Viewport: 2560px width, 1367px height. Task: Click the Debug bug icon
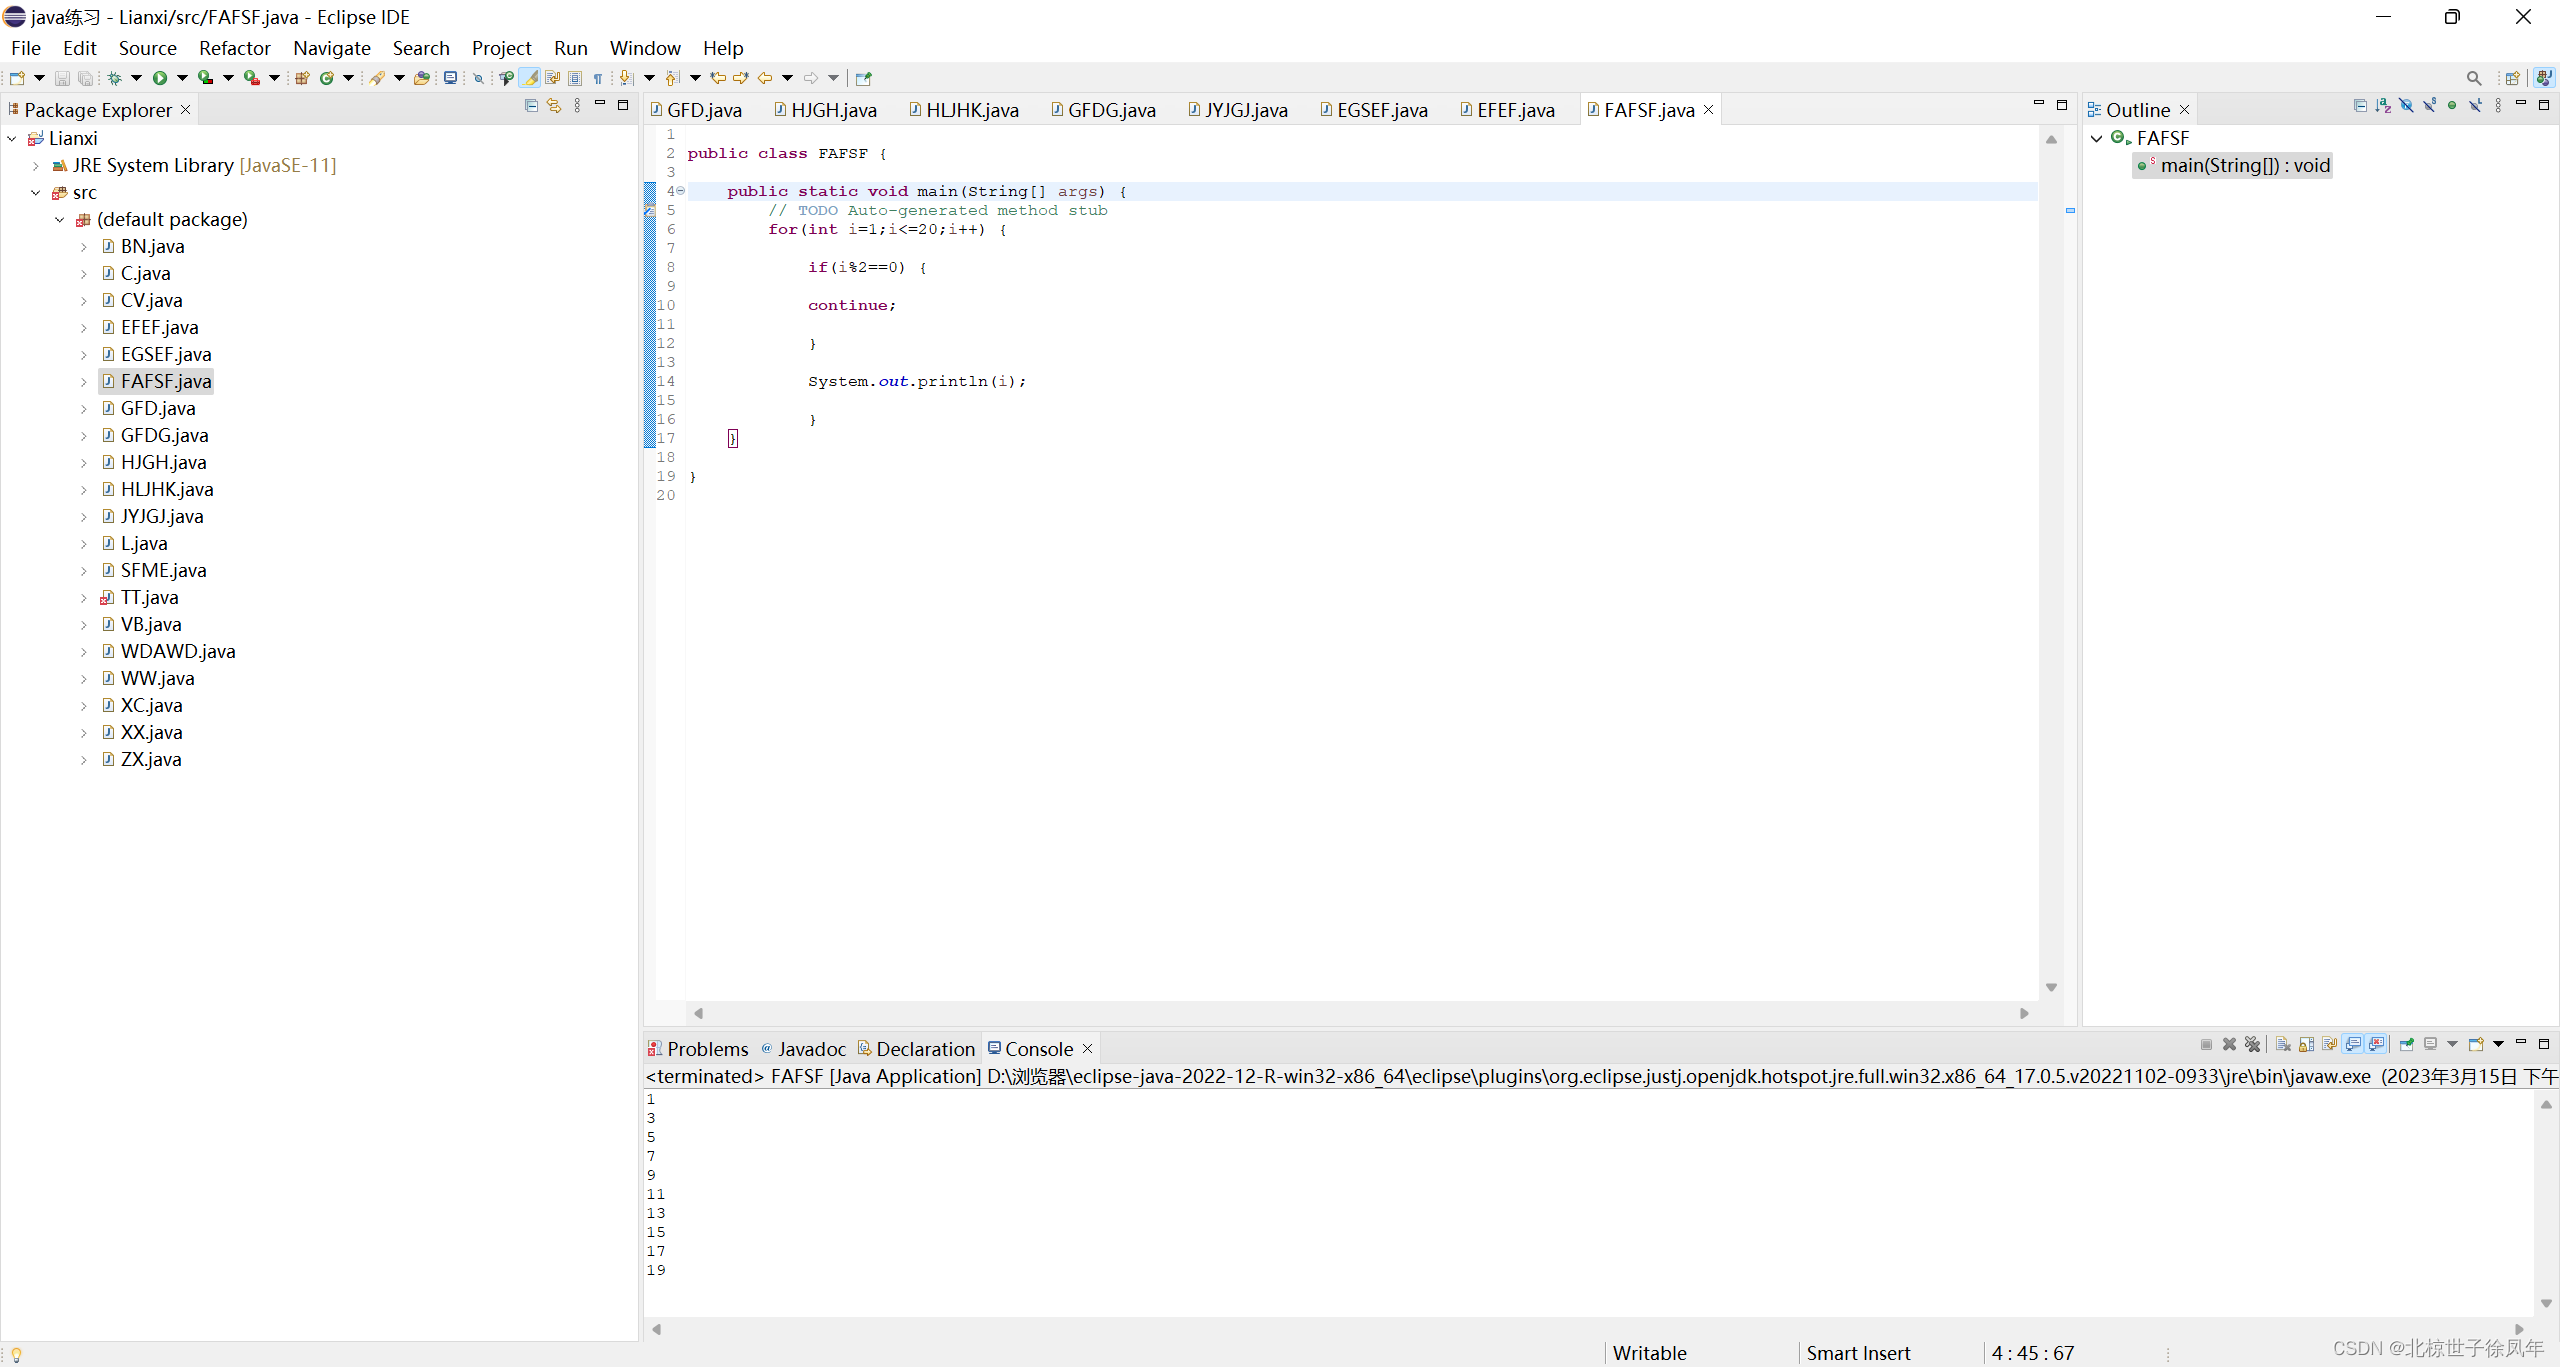[115, 78]
